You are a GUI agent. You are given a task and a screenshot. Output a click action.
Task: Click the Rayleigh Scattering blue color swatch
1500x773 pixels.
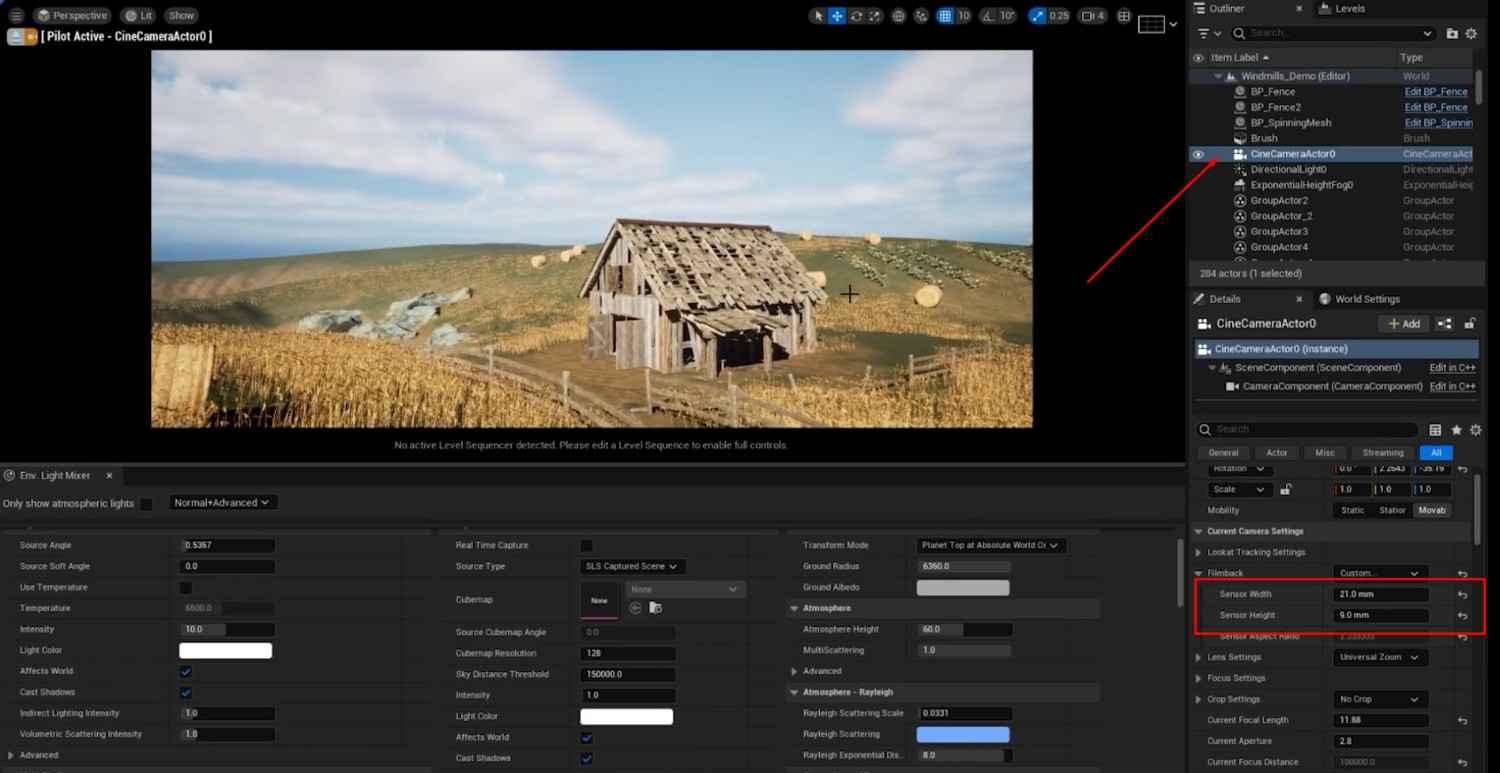tap(963, 735)
